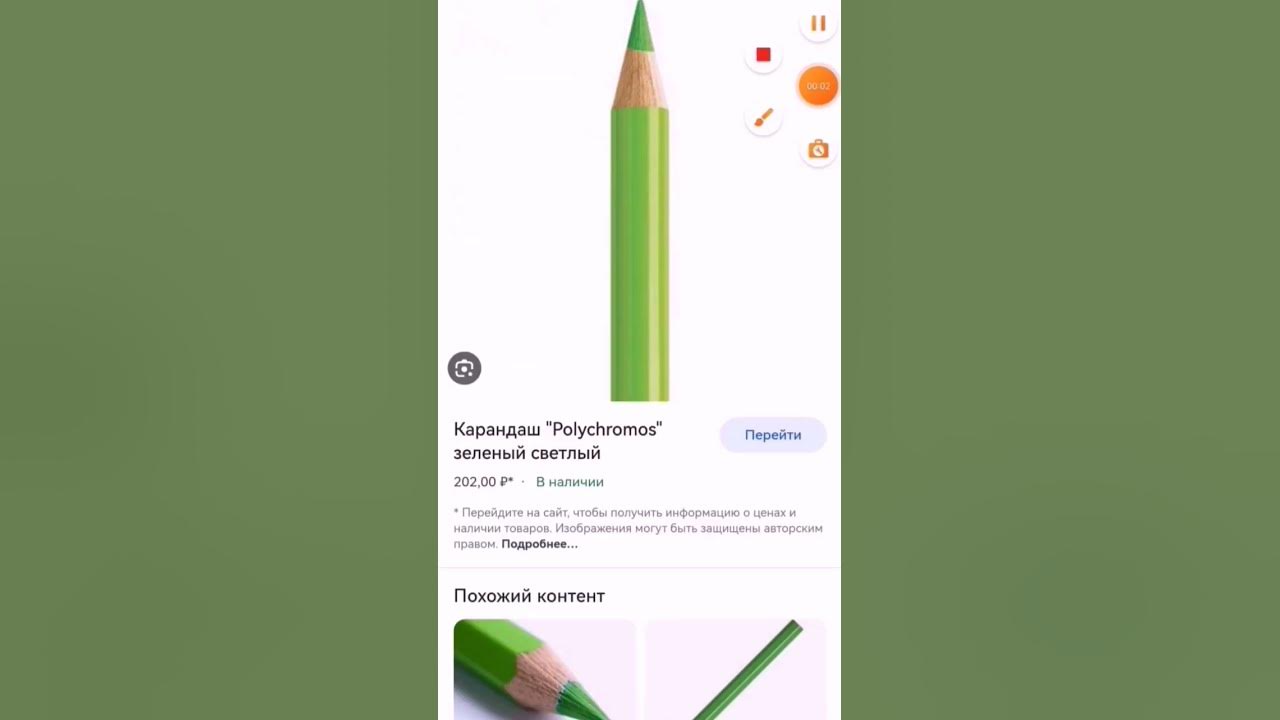The width and height of the screenshot is (1280, 720).
Task: Search the image with the Lens icon
Action: pyautogui.click(x=464, y=368)
